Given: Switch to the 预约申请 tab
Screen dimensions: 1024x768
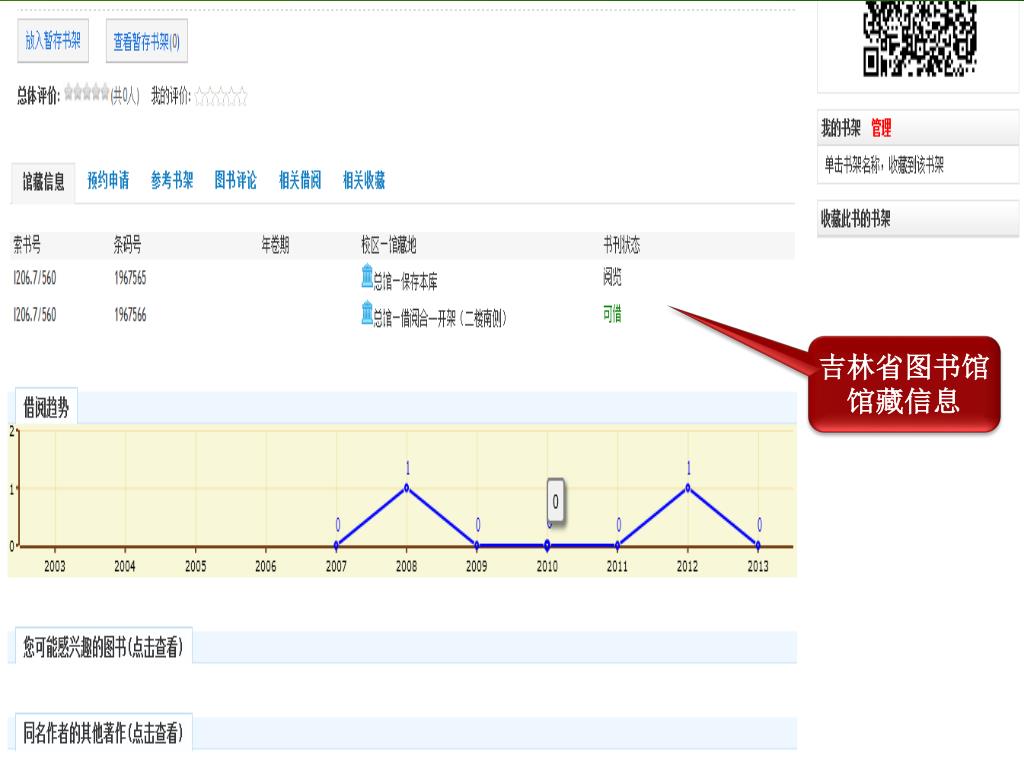Looking at the screenshot, I should (x=108, y=180).
